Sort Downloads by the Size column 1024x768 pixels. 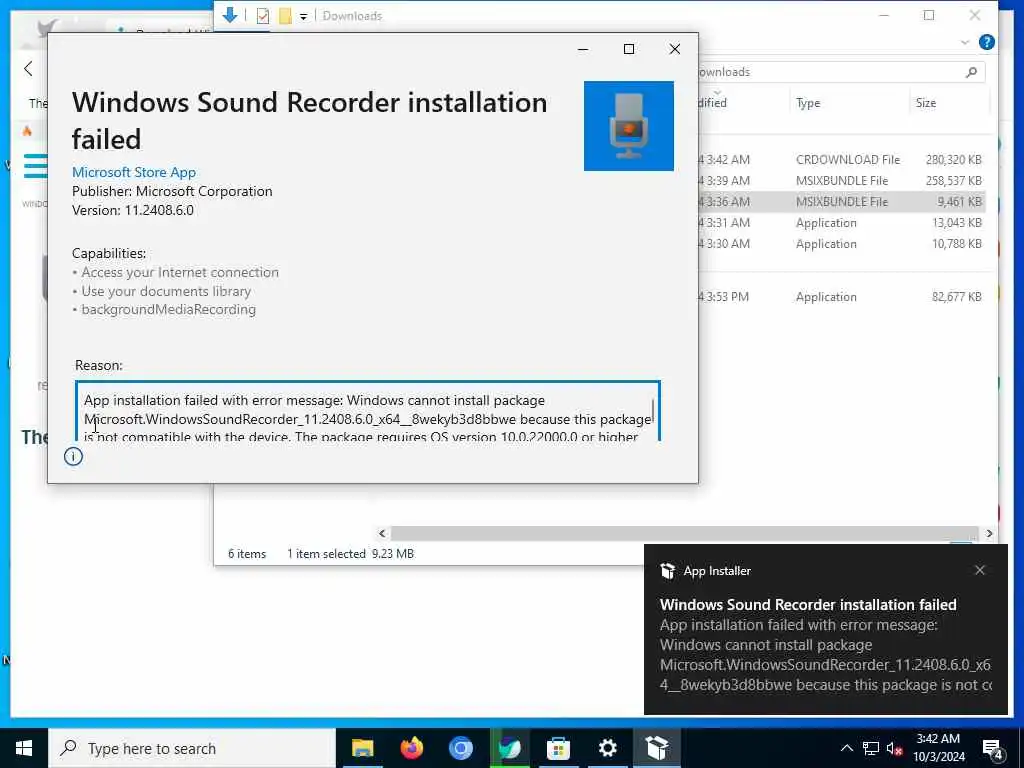[x=926, y=103]
